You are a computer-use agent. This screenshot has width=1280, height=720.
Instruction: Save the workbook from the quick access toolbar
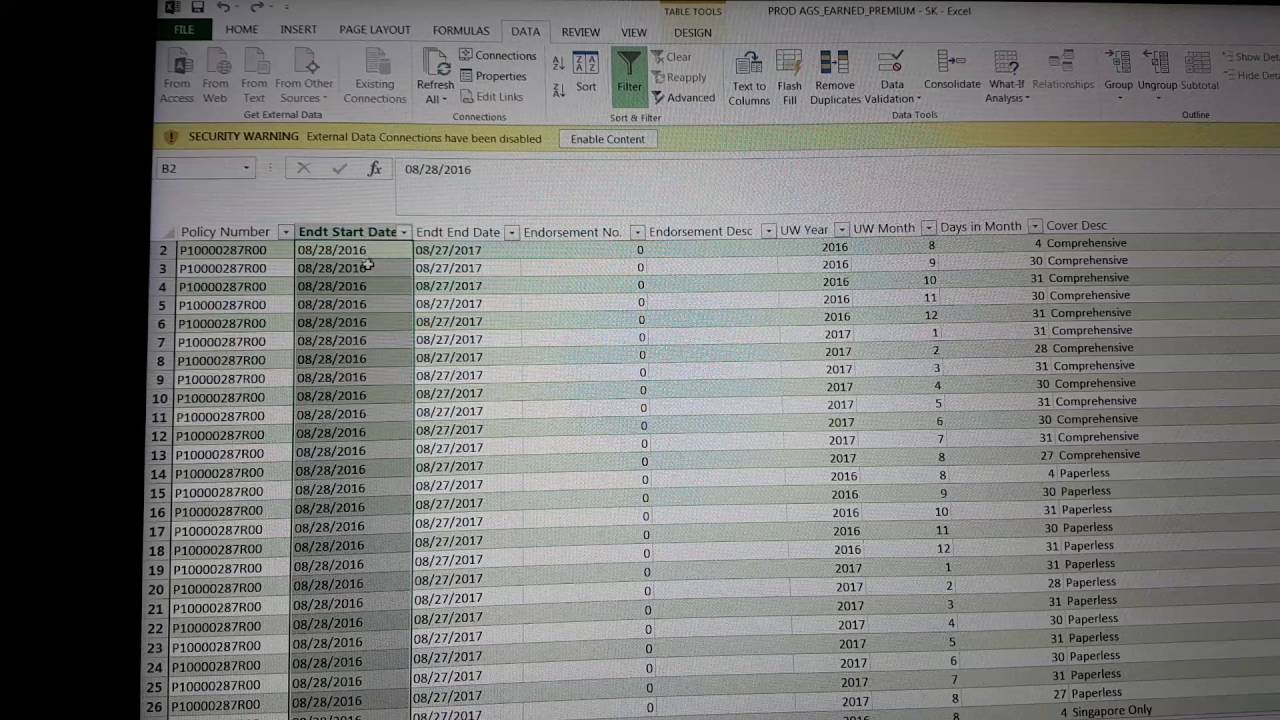pos(197,7)
